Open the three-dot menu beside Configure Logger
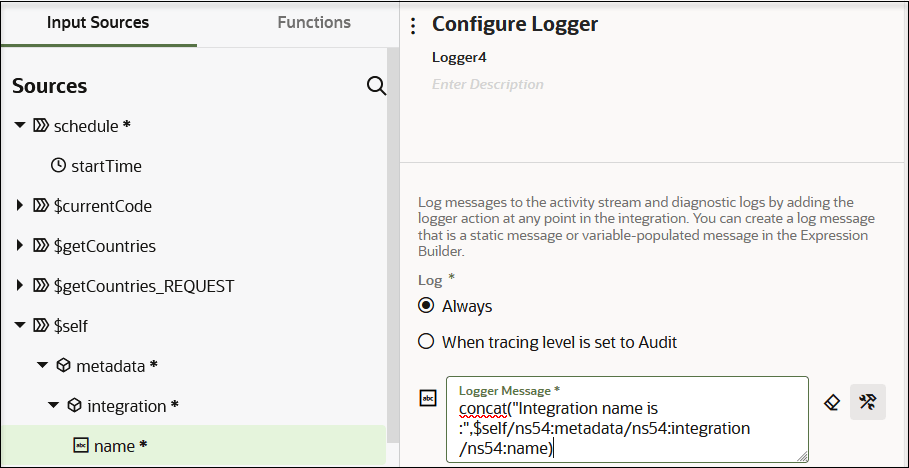 [x=413, y=26]
